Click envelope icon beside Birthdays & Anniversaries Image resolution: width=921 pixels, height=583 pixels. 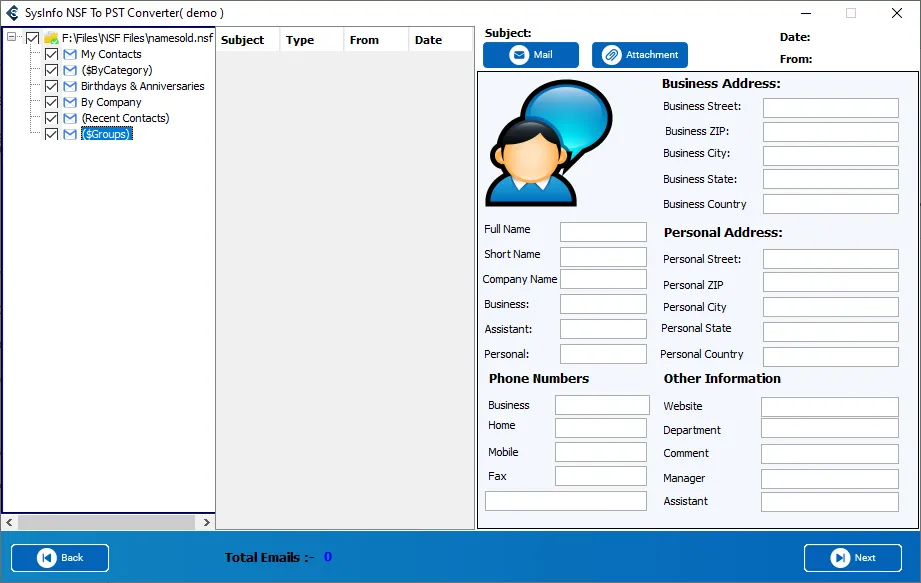[x=70, y=86]
